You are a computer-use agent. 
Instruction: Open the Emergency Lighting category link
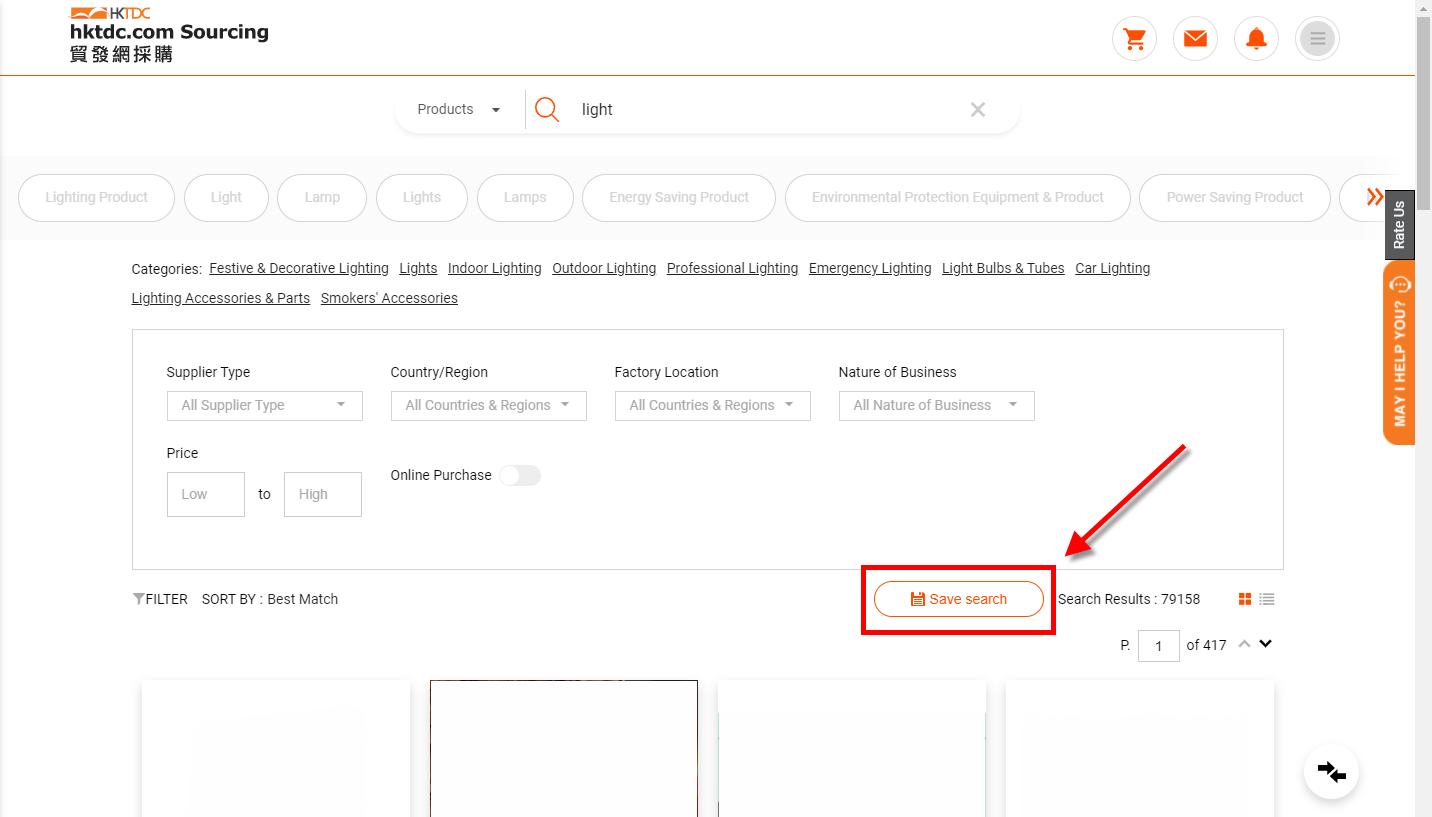coord(870,268)
